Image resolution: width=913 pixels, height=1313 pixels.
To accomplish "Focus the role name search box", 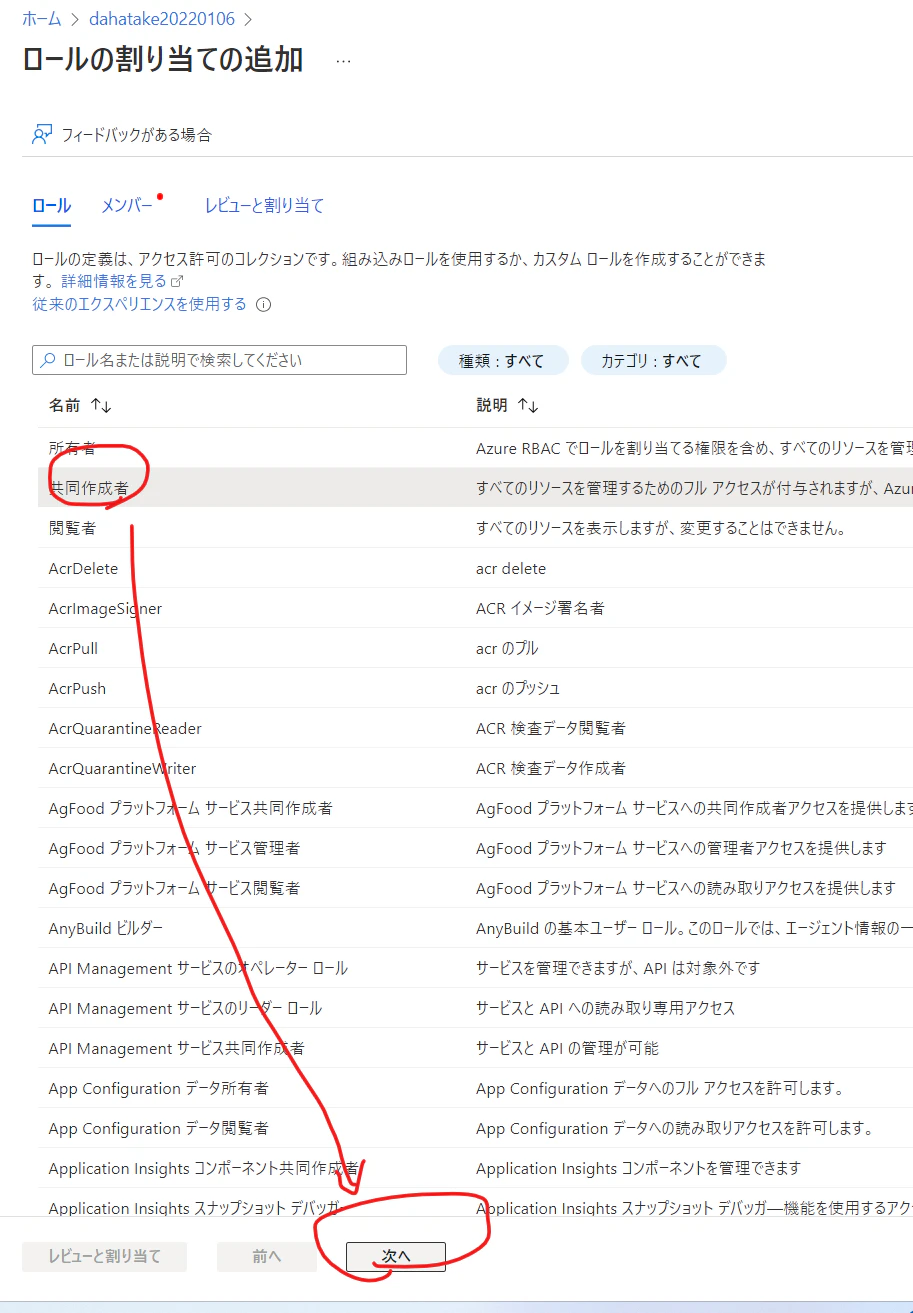I will (219, 360).
